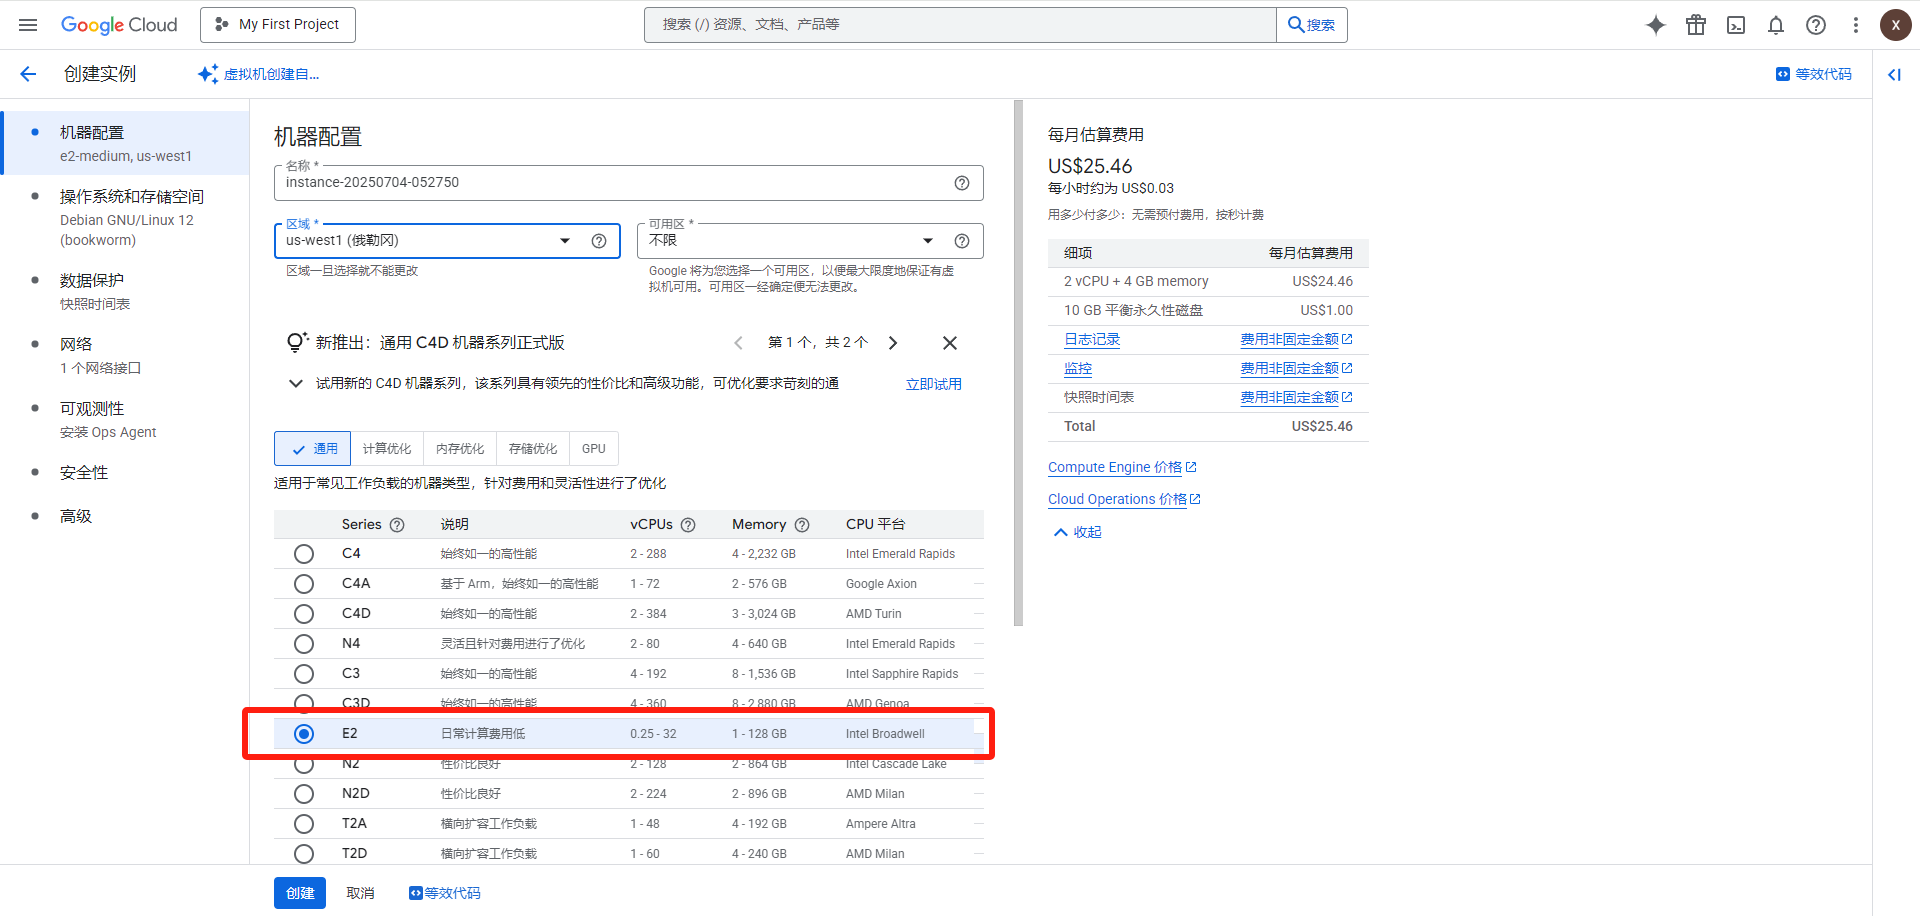This screenshot has width=1920, height=916.
Task: Open the help question mark menu
Action: coord(1816,25)
